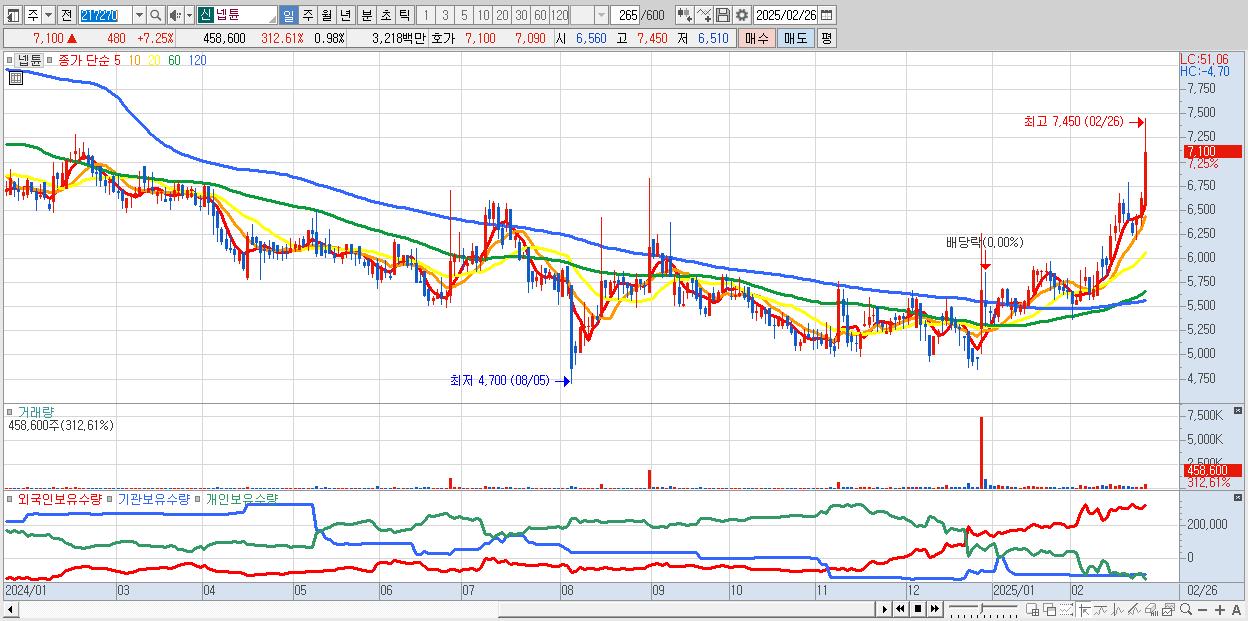Expand the dropdown next to the speaker icon

(x=189, y=15)
